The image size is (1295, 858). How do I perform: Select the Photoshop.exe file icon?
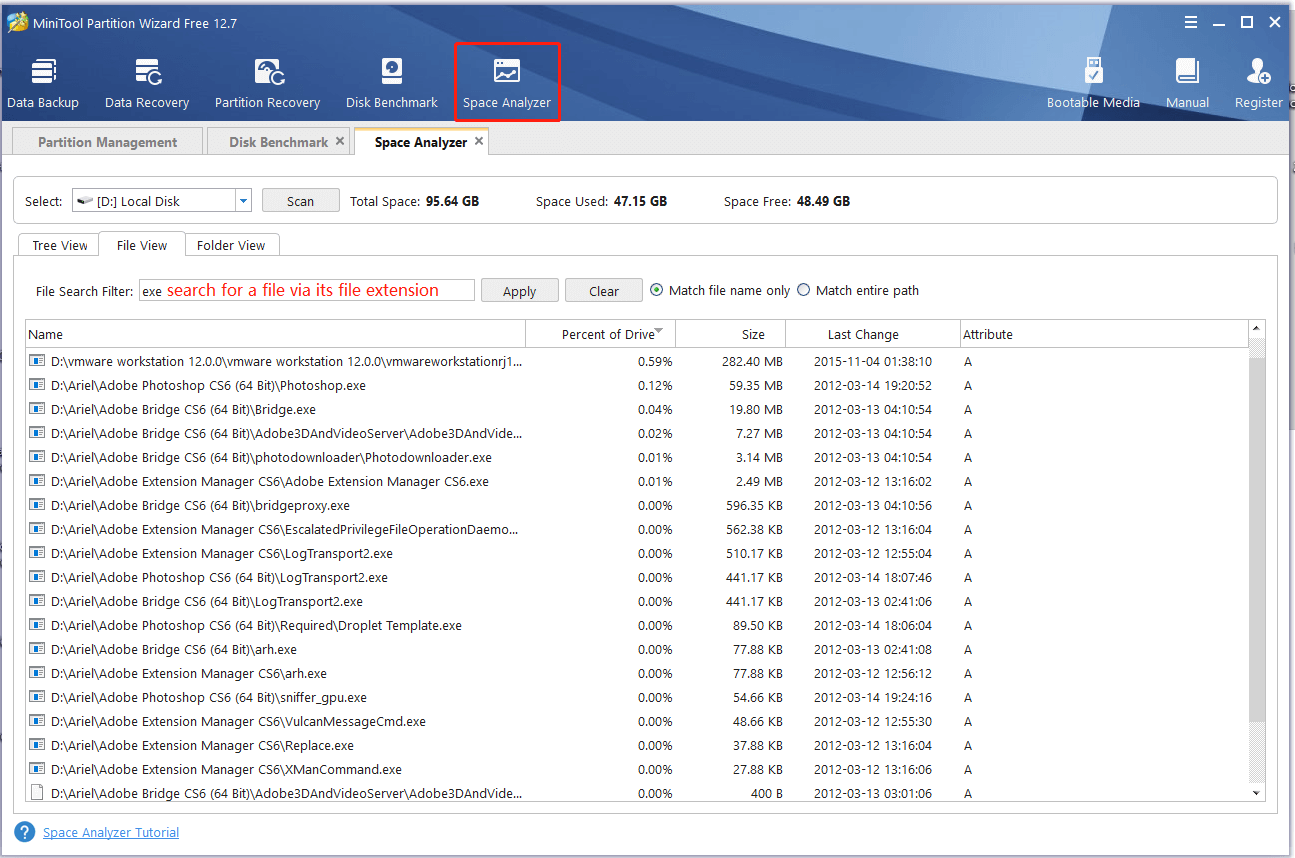tap(37, 385)
